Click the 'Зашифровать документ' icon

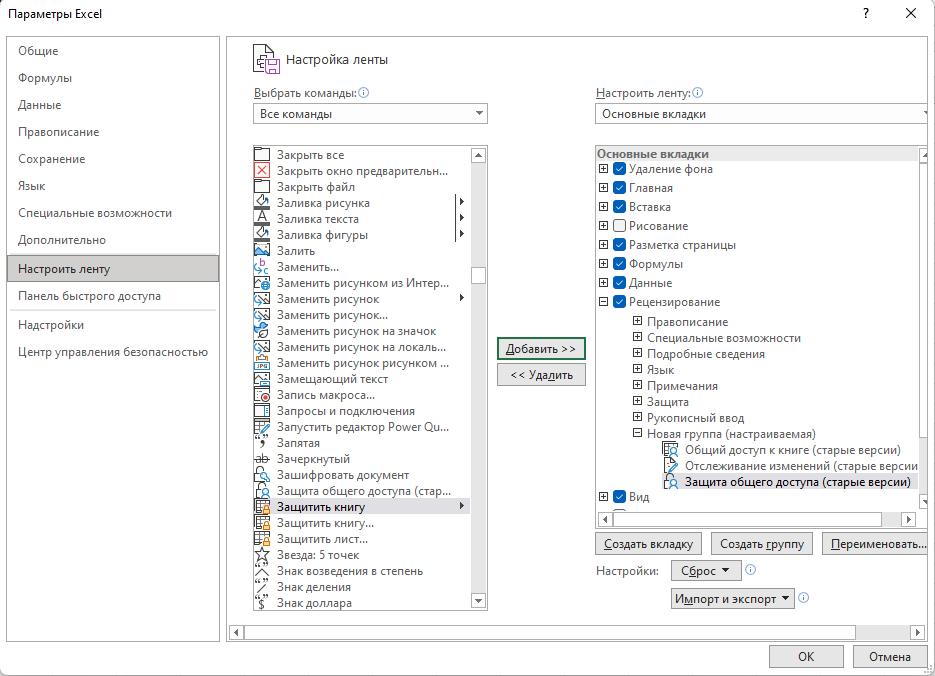(x=262, y=475)
